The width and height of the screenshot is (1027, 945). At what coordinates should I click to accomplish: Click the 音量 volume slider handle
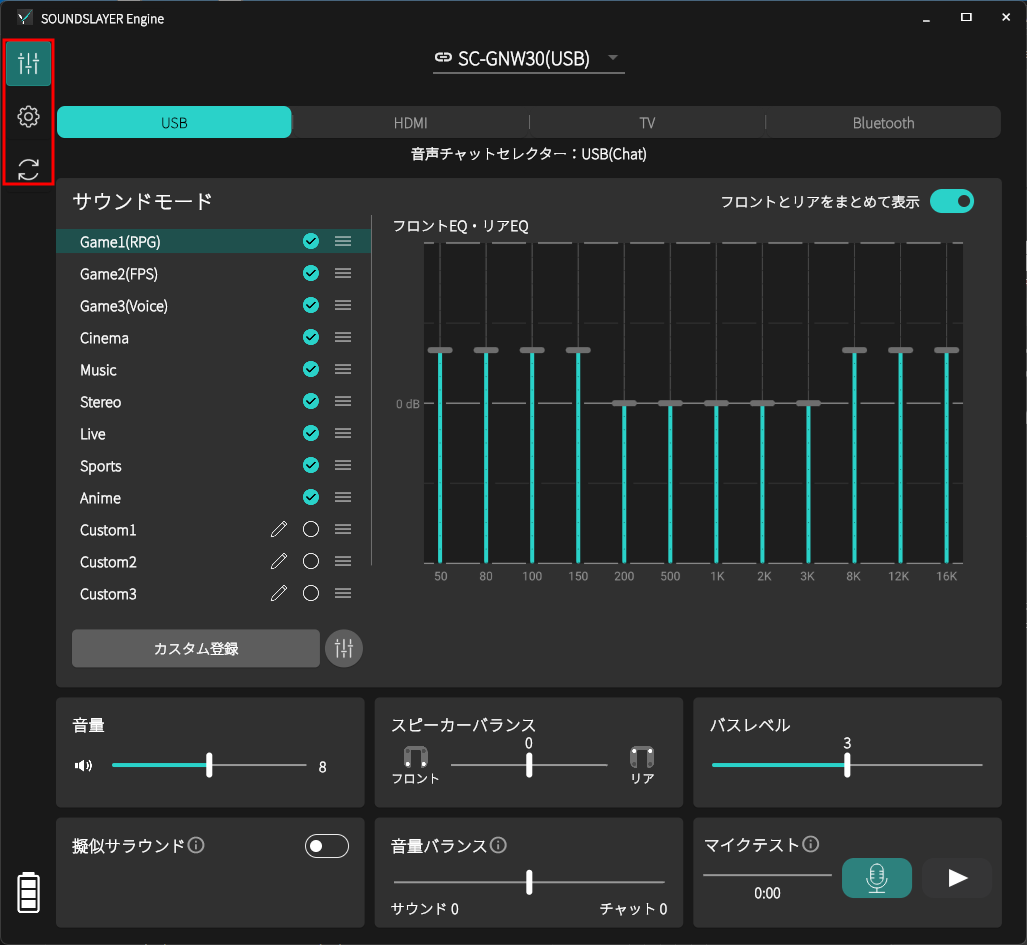(209, 765)
